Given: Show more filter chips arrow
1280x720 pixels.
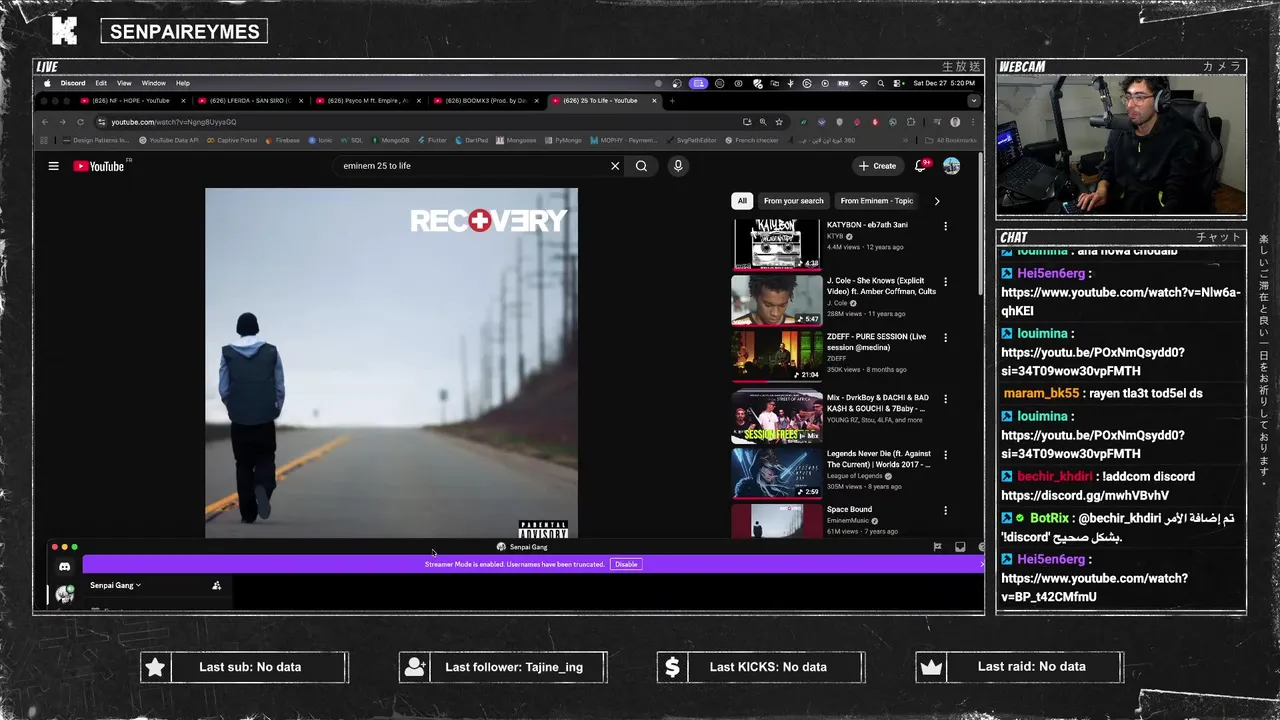Looking at the screenshot, I should 937,201.
